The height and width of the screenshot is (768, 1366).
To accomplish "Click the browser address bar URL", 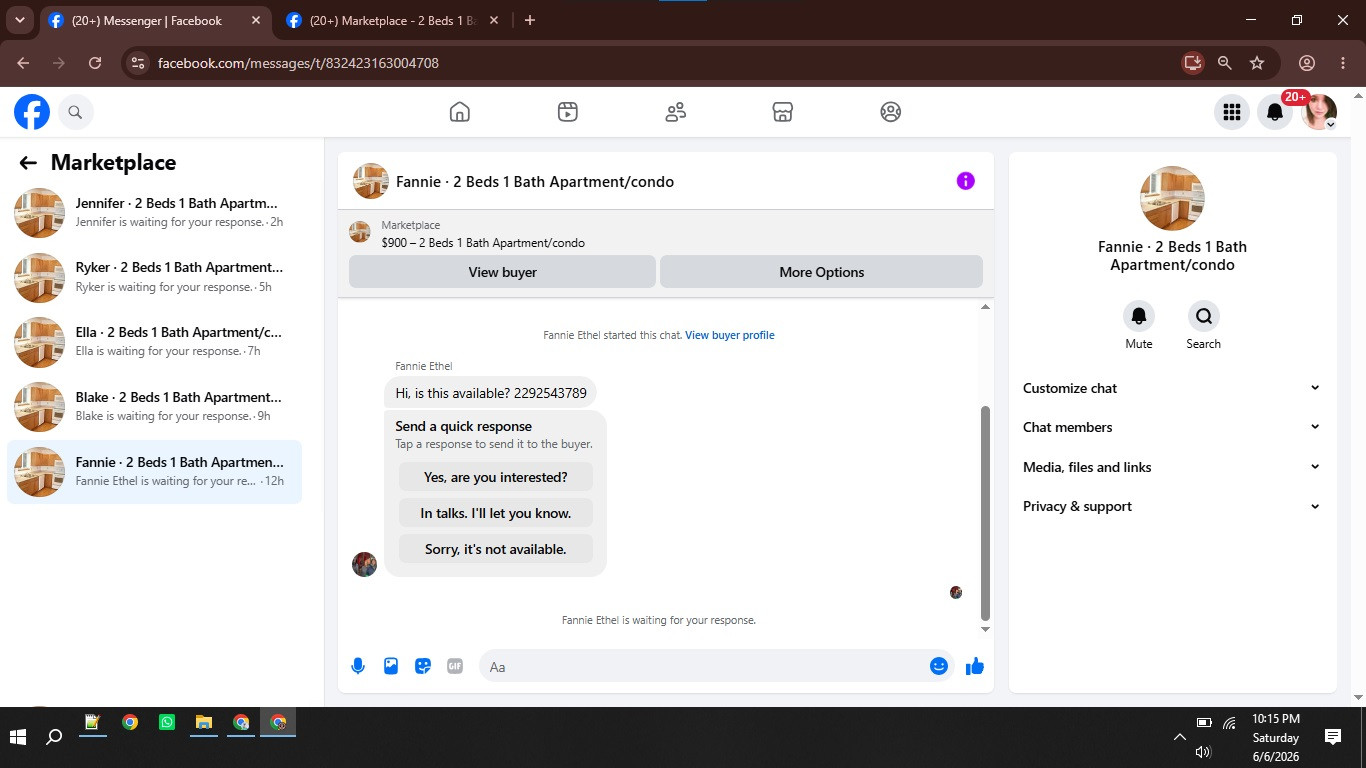I will click(x=298, y=63).
